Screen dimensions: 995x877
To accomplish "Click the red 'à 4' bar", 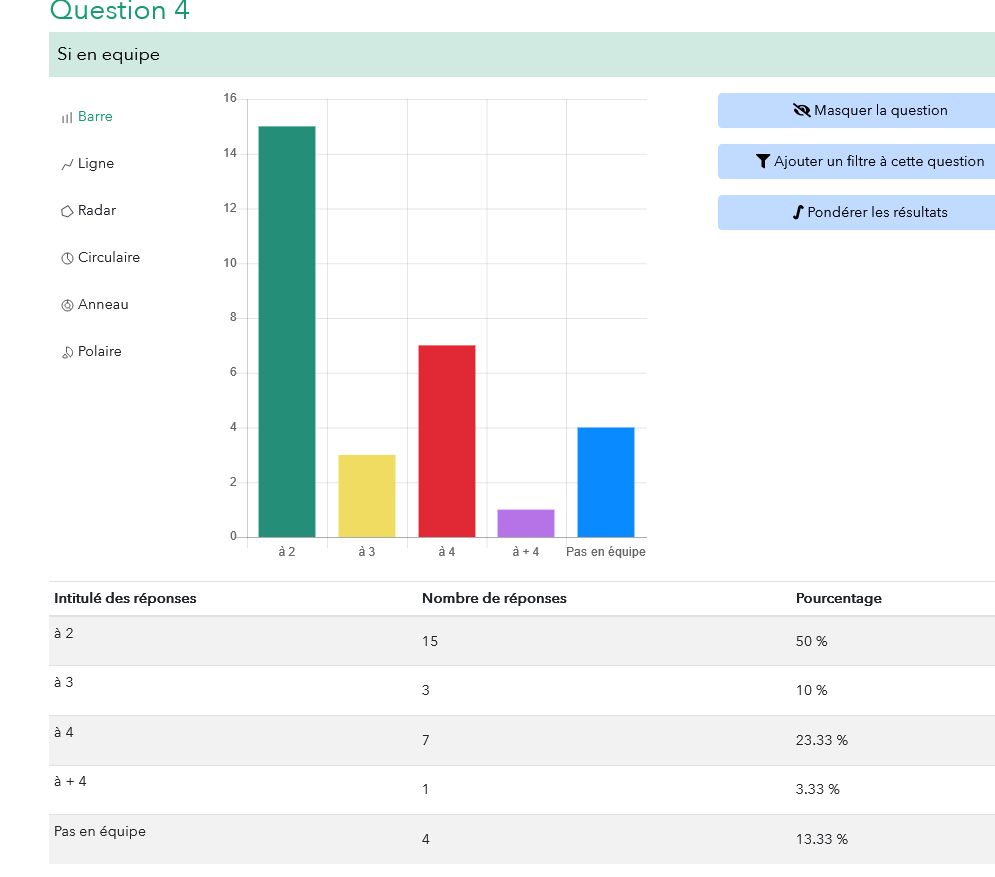I will [x=447, y=441].
